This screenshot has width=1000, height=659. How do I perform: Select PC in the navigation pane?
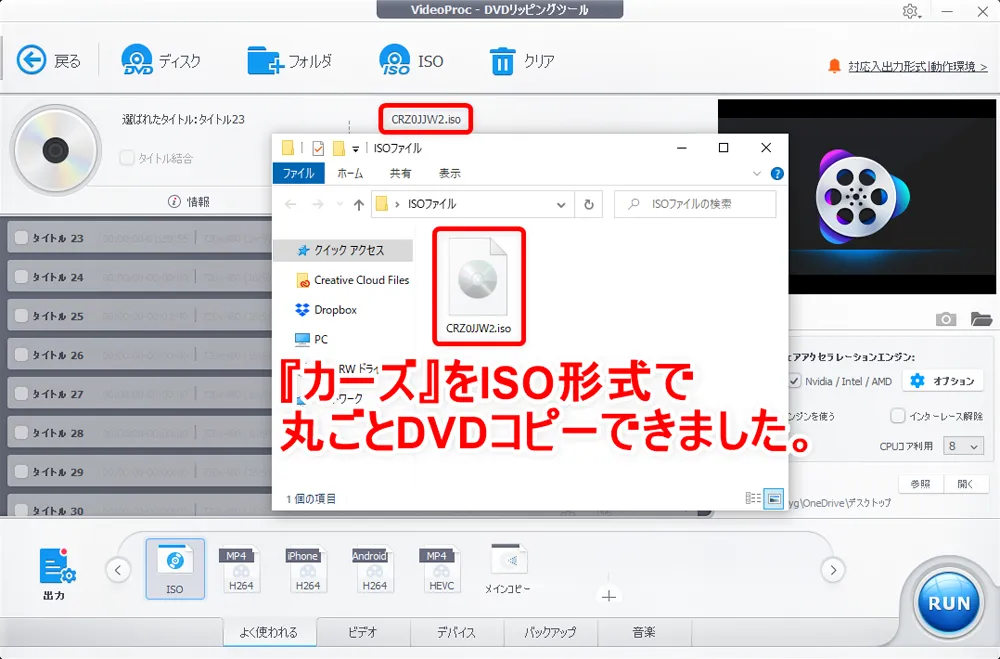tap(312, 339)
